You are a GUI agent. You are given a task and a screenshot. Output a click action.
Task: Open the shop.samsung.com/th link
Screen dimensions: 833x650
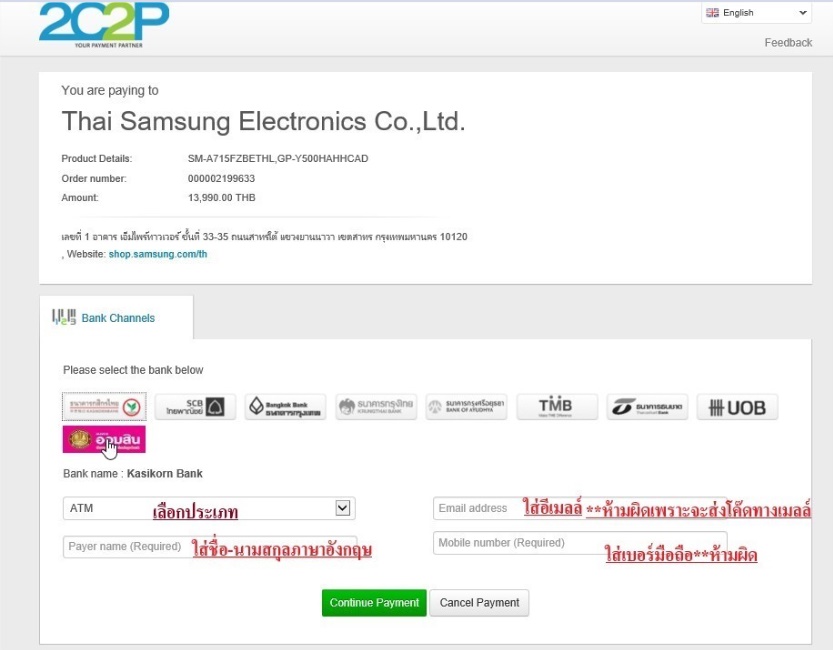click(158, 254)
